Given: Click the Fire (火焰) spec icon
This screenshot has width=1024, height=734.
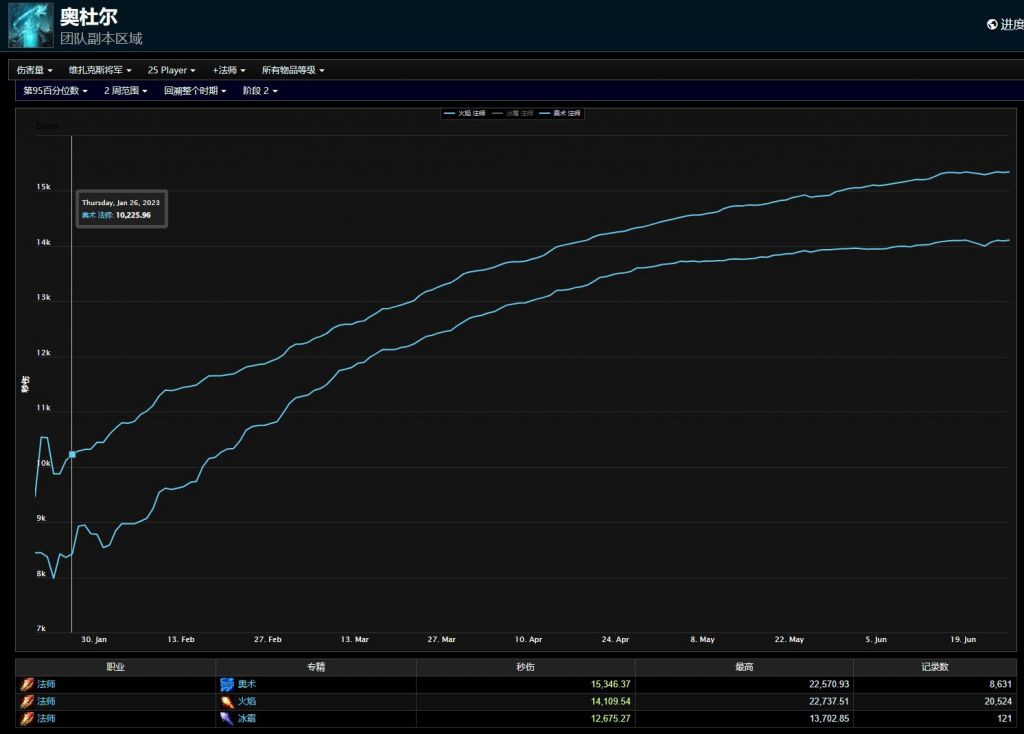Looking at the screenshot, I should point(227,701).
